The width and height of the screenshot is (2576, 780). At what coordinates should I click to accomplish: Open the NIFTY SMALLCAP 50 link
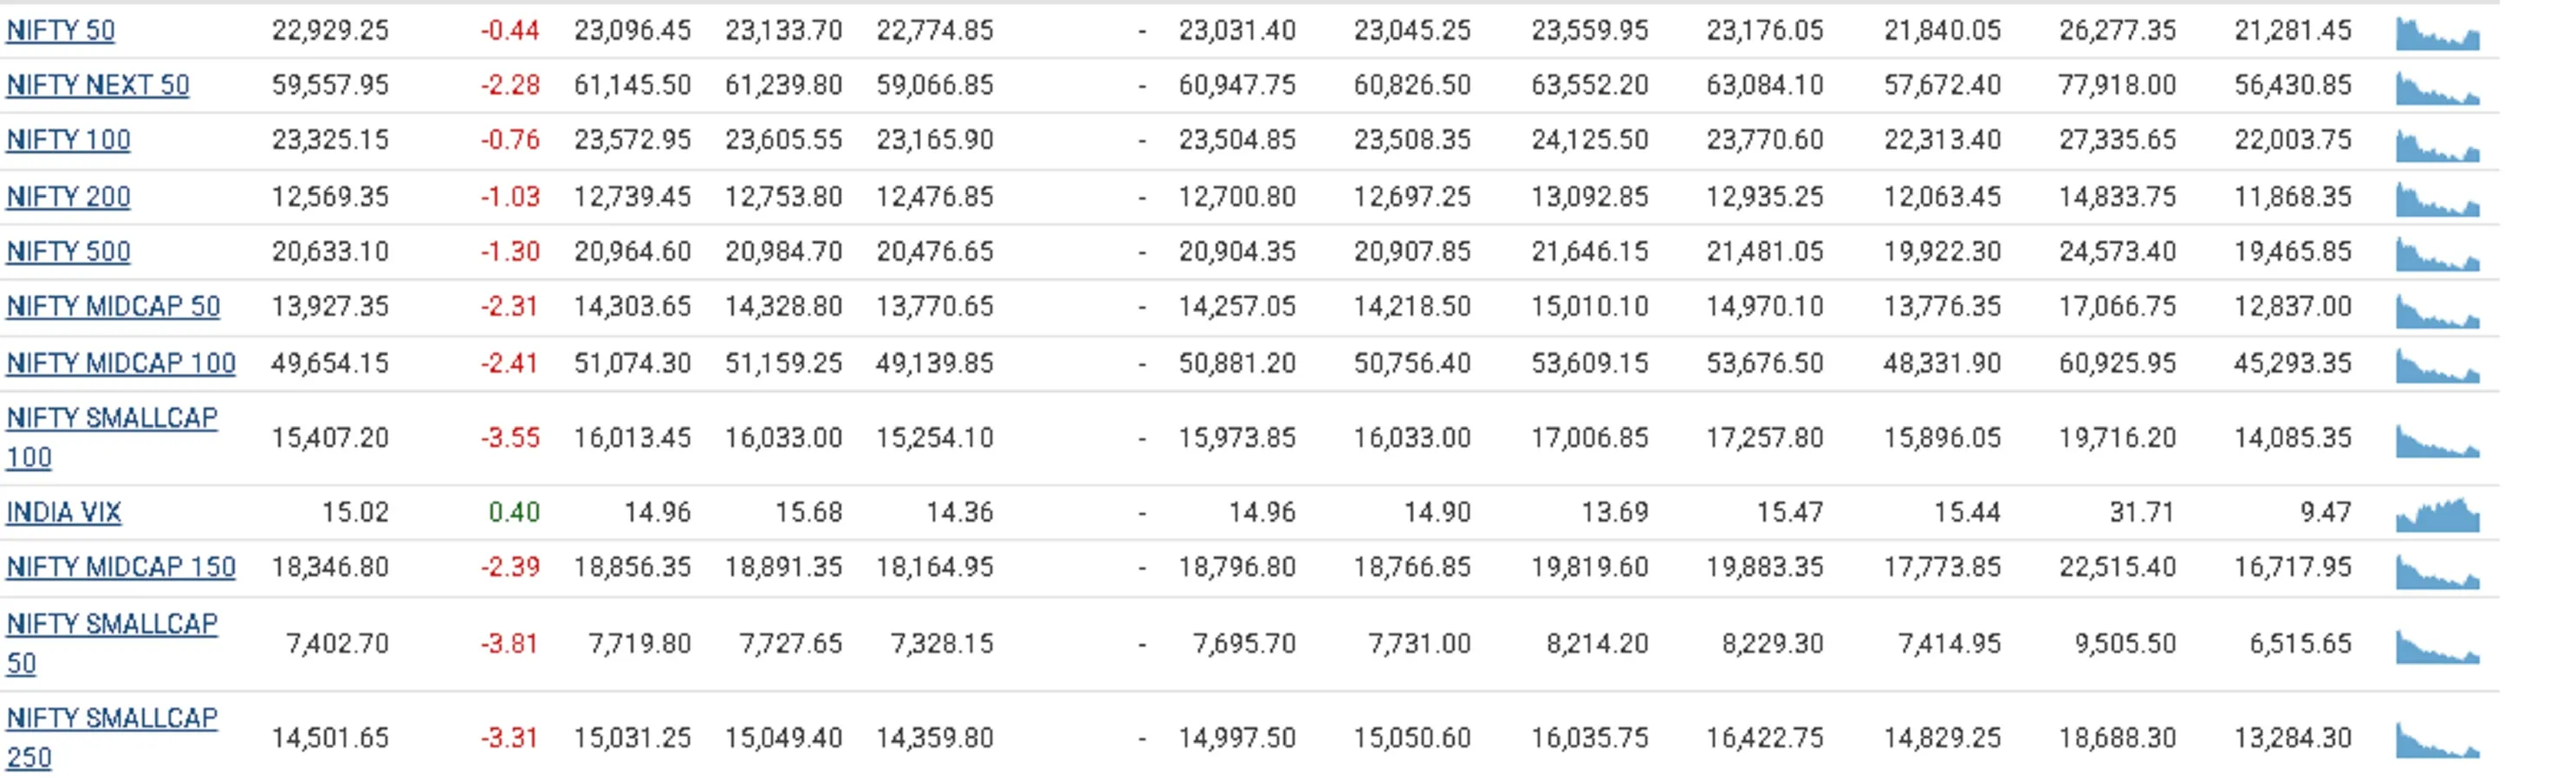click(x=111, y=625)
